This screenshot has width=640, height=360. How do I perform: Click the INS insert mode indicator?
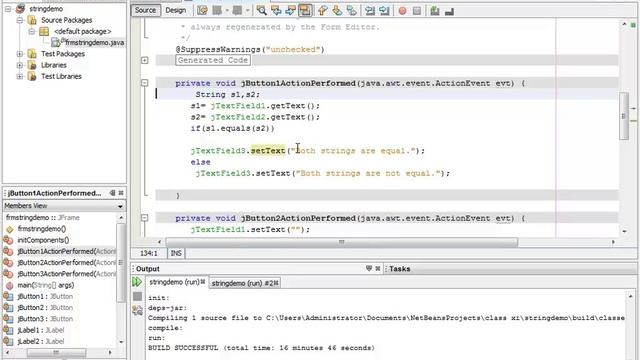point(176,253)
